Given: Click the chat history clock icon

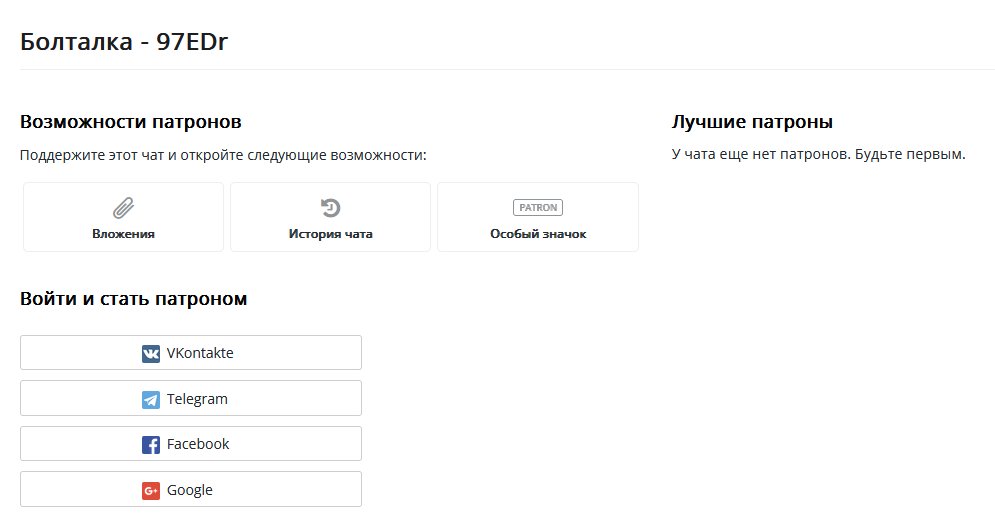Looking at the screenshot, I should point(330,208).
